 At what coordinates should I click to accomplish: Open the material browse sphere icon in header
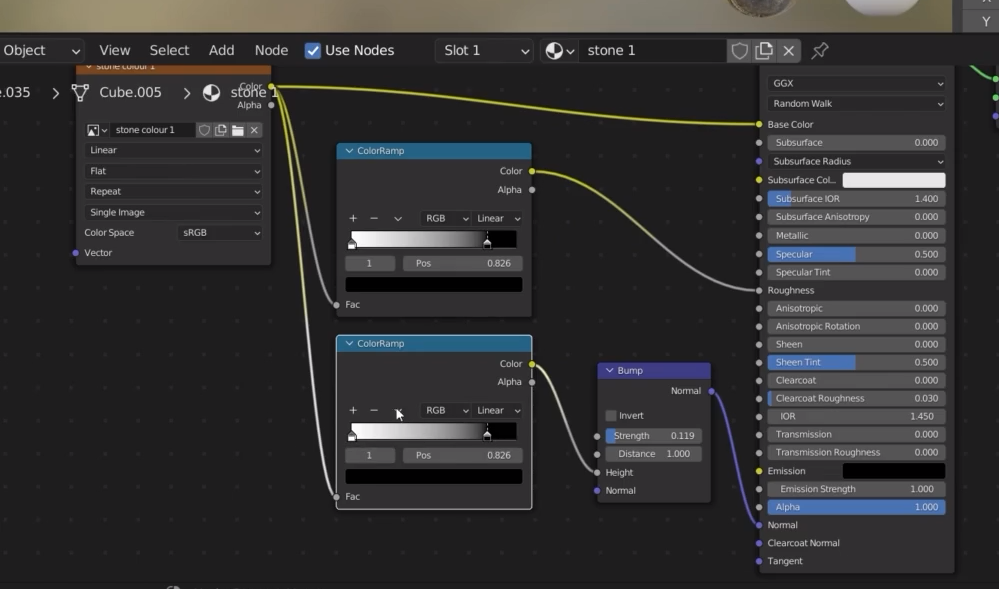[x=559, y=50]
